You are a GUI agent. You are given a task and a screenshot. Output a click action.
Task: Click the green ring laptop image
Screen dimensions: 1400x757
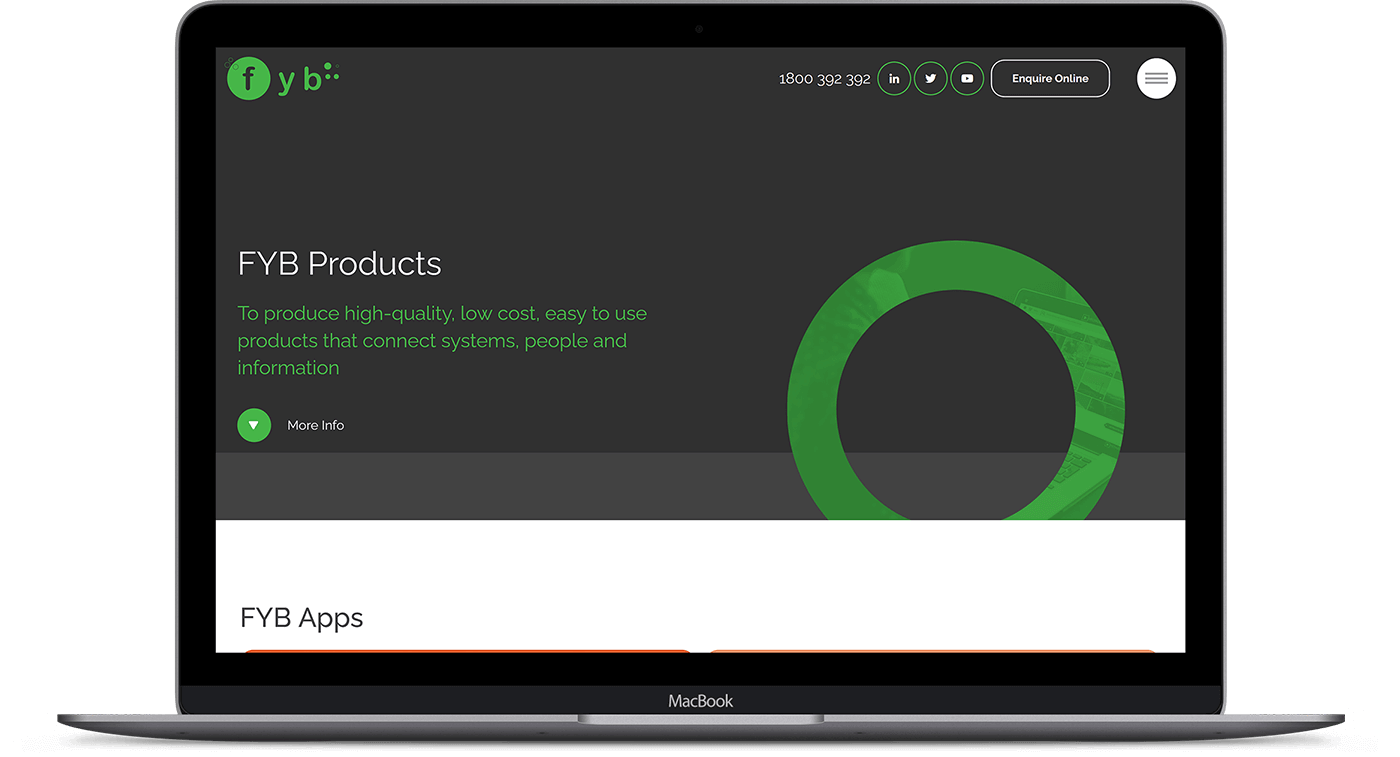pyautogui.click(x=956, y=382)
